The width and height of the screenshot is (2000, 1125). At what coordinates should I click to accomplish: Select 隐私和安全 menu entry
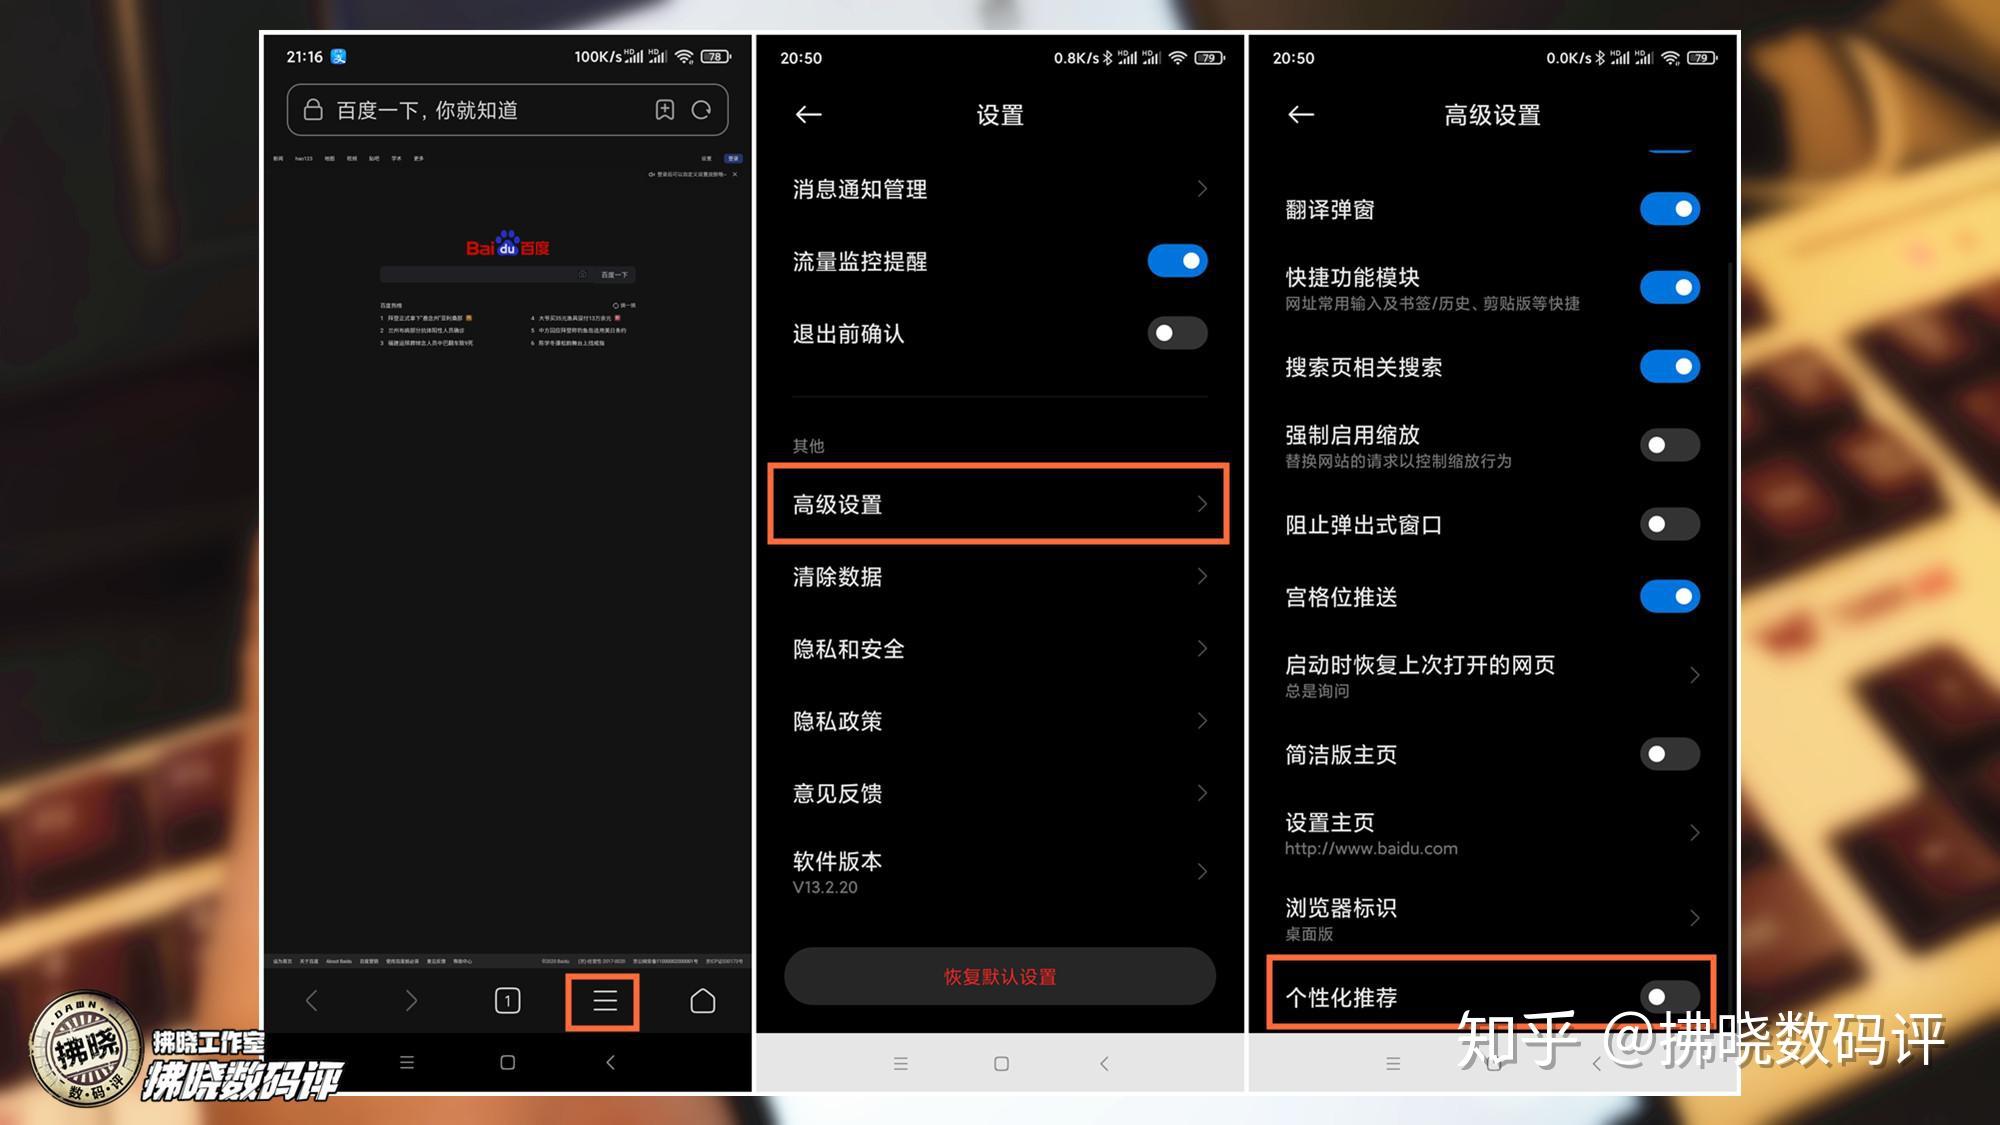click(x=1000, y=648)
